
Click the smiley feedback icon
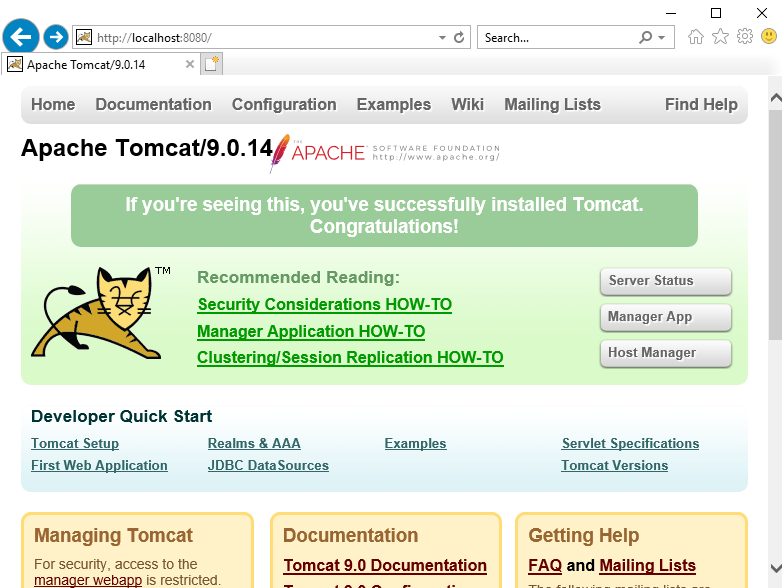coord(769,36)
